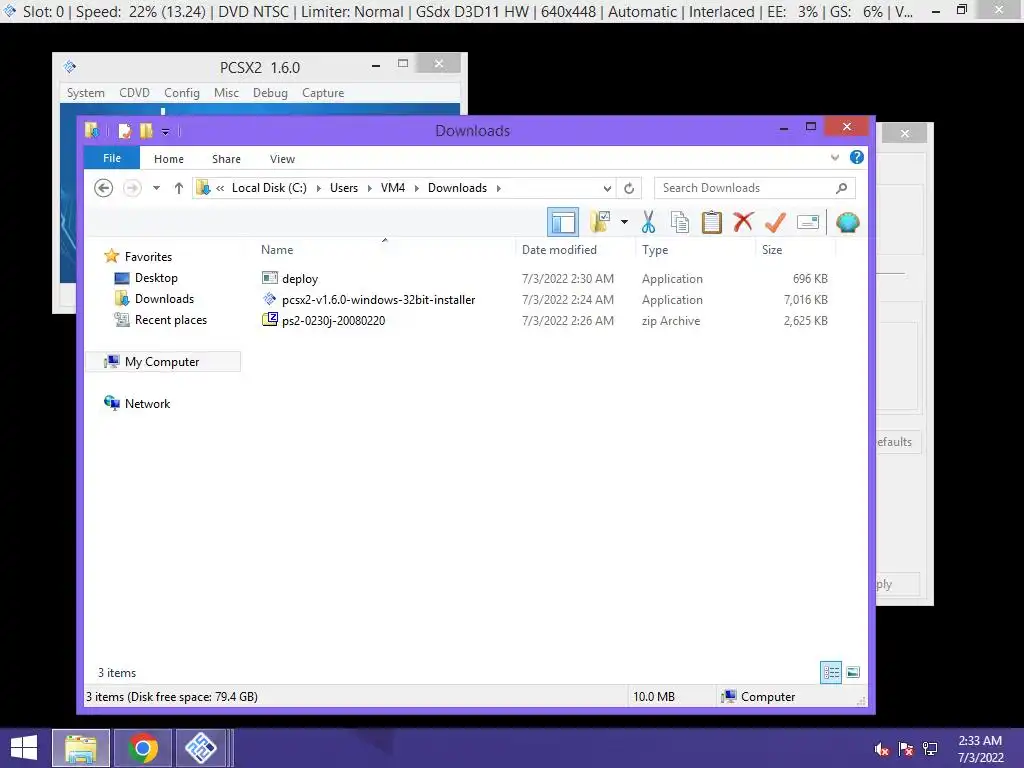Viewport: 1024px width, 768px height.
Task: Open the Share ribbon tab
Action: click(226, 159)
